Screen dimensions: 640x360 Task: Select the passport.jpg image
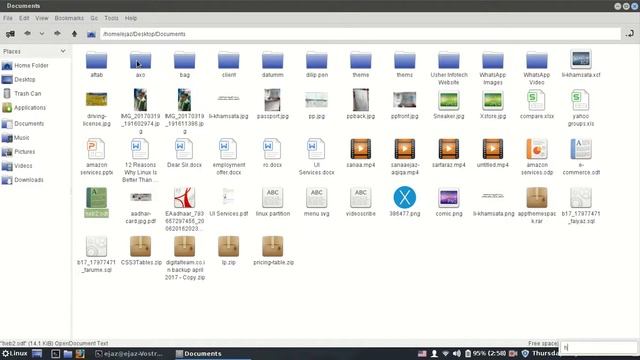[x=273, y=104]
